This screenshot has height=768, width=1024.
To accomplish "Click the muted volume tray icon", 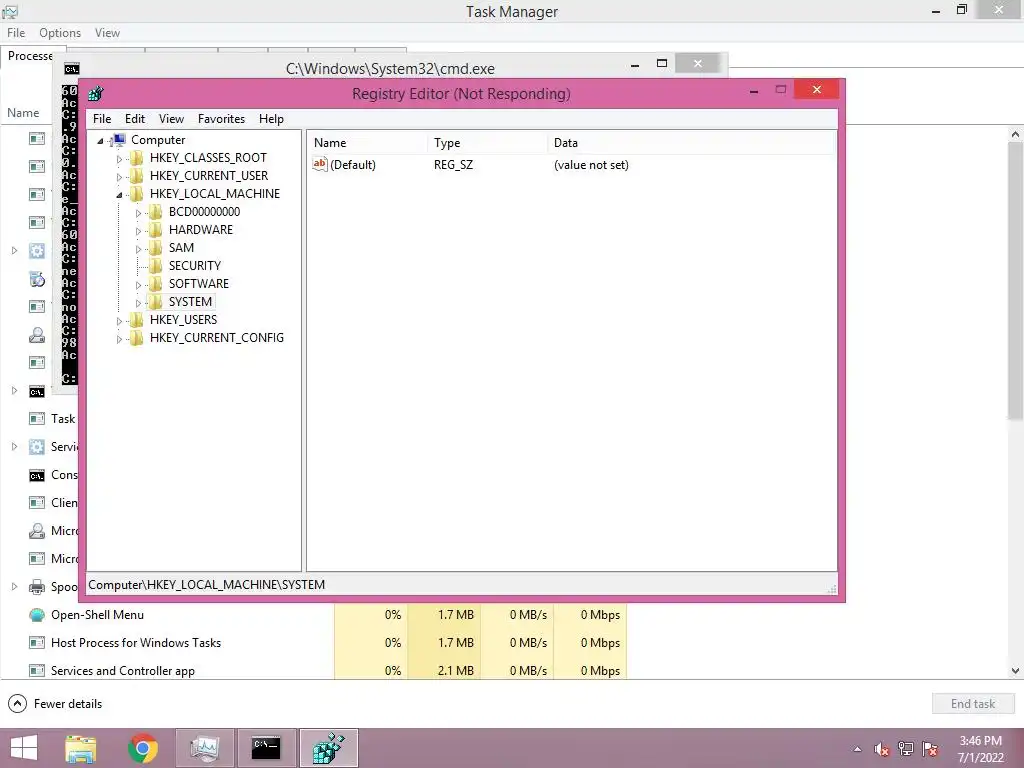I will [x=882, y=749].
